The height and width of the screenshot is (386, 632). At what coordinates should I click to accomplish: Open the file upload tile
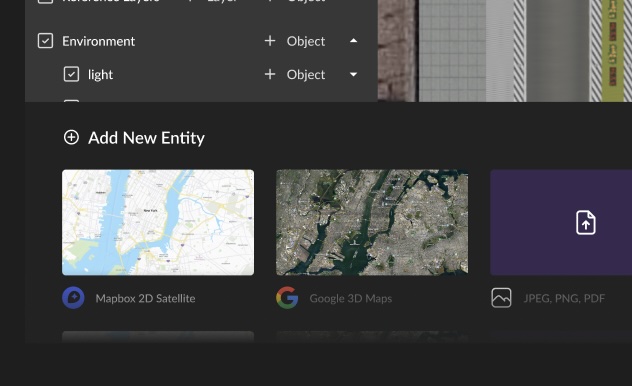[x=561, y=222]
